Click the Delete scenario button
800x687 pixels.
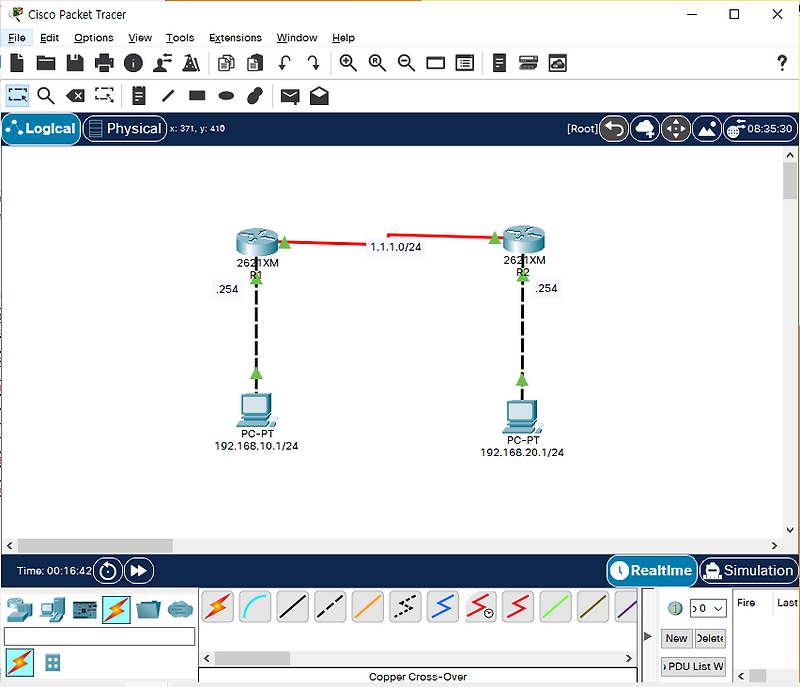point(710,638)
